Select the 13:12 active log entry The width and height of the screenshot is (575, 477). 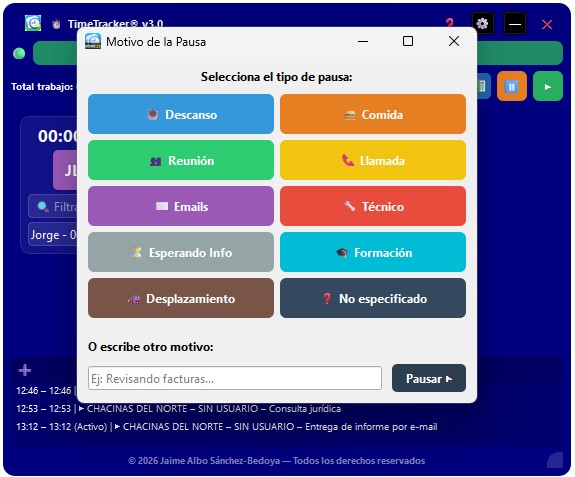coord(227,426)
